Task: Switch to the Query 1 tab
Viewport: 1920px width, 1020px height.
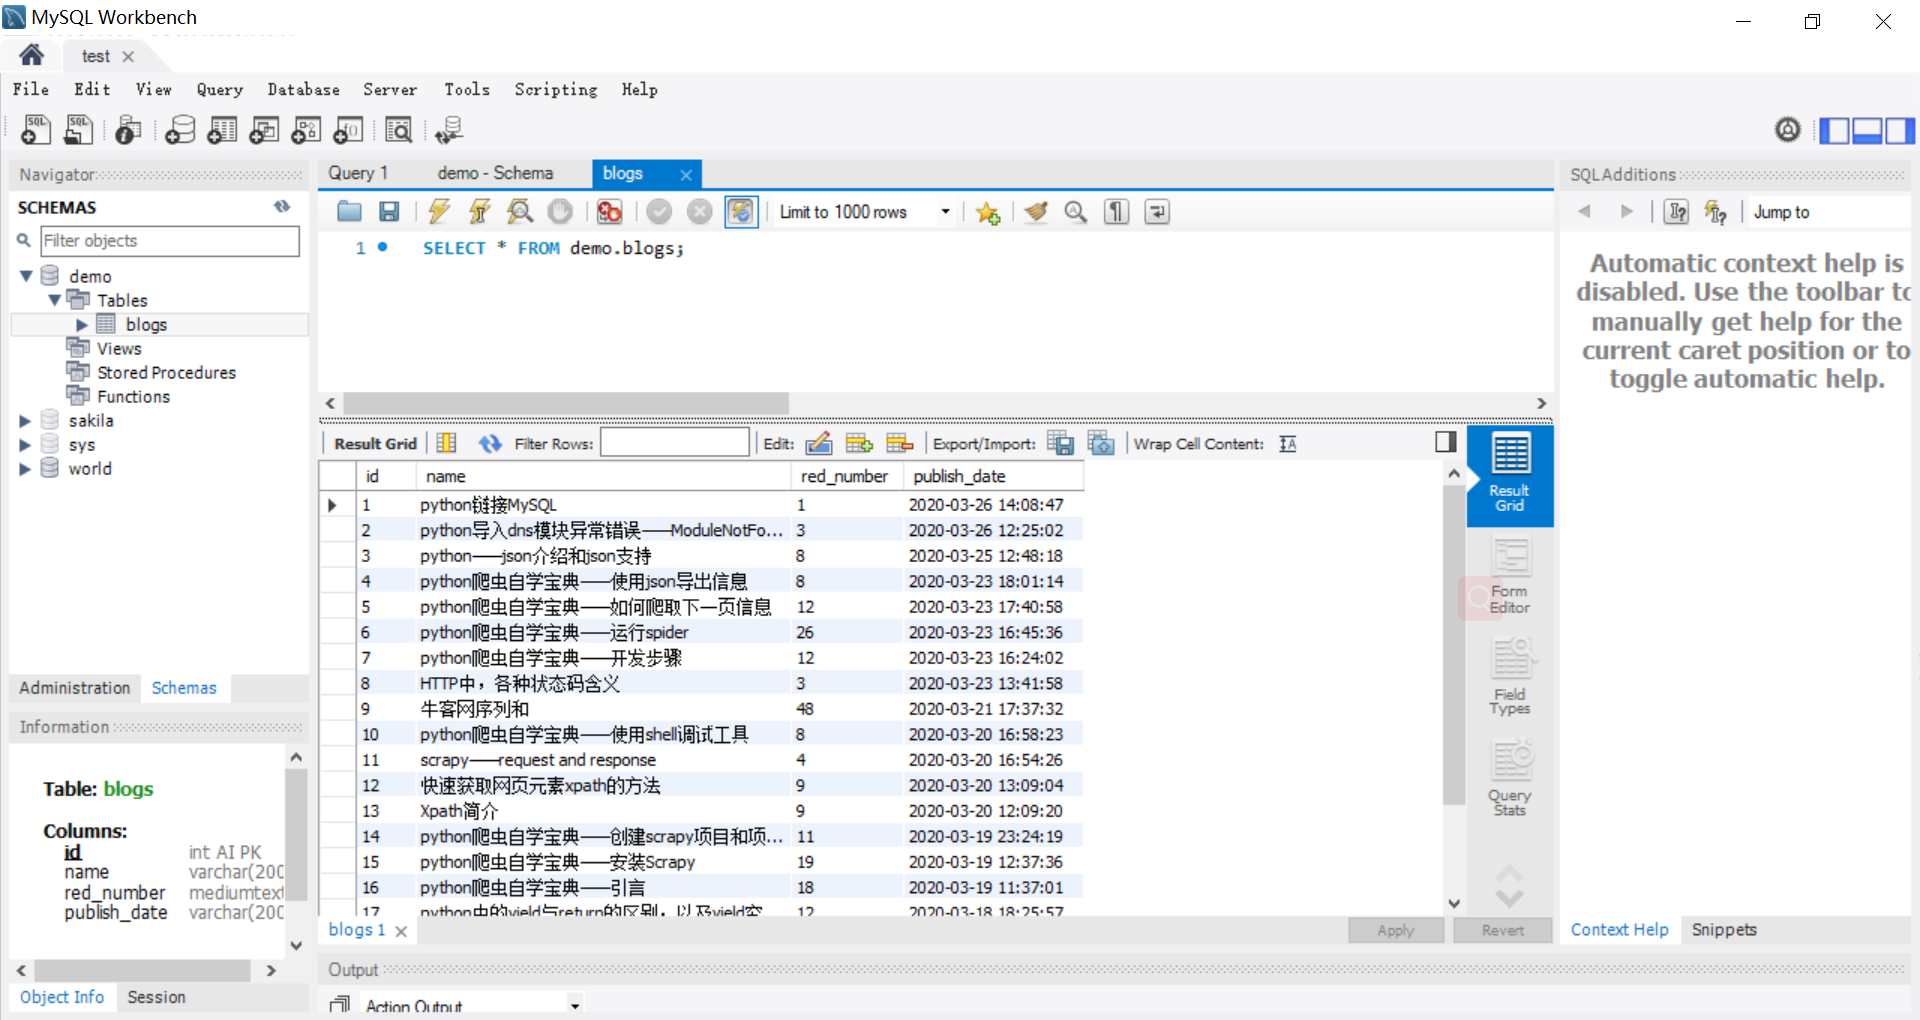Action: click(x=358, y=173)
